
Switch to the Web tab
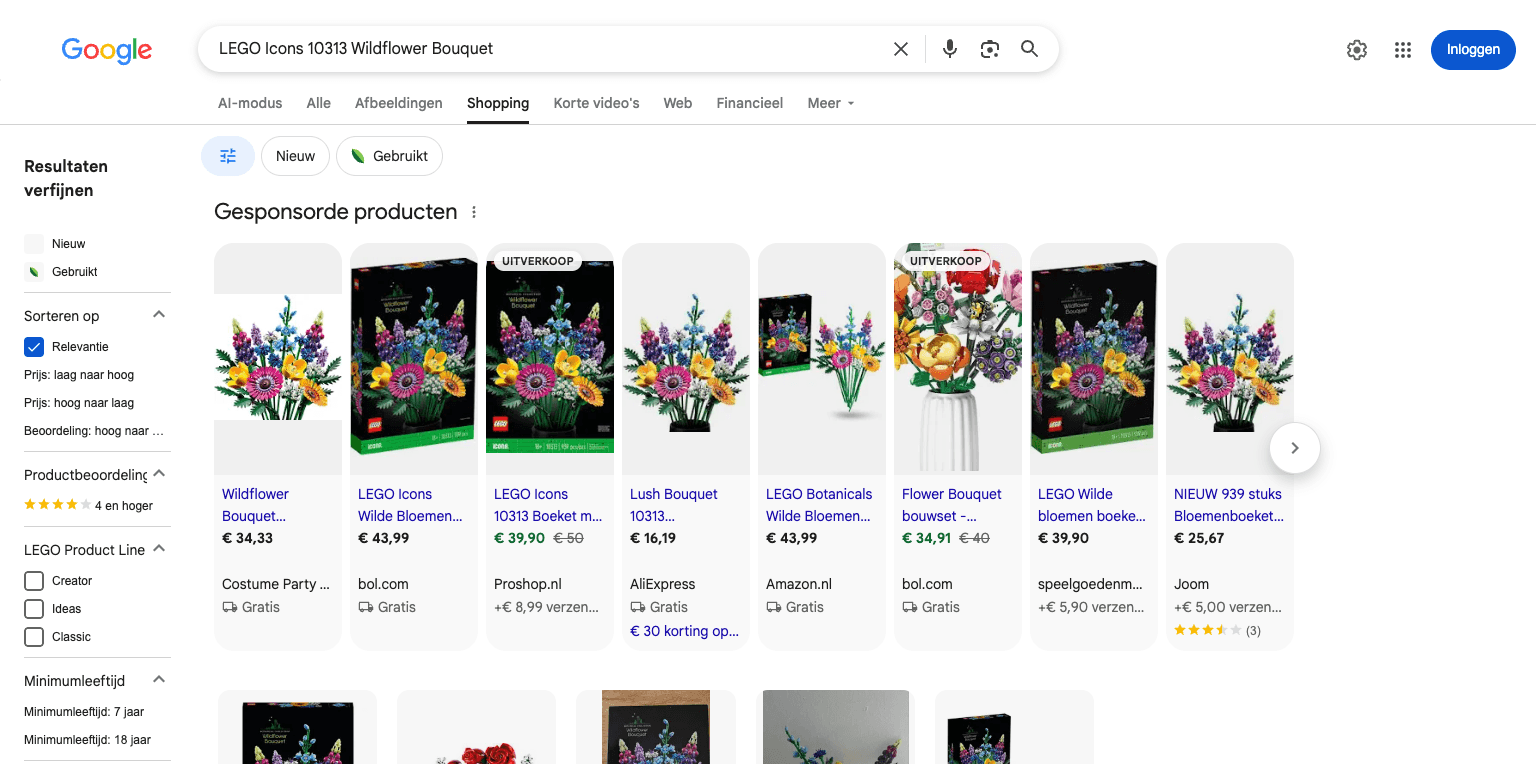coord(678,103)
